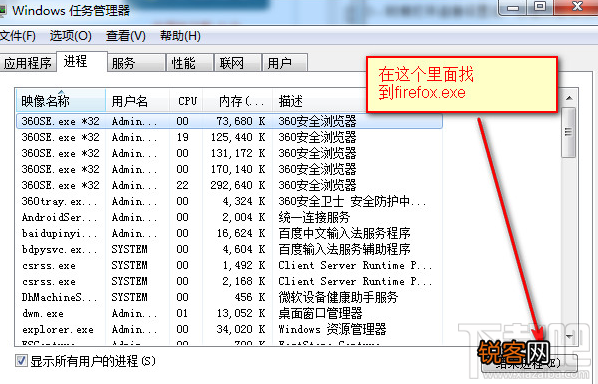Sort by 描述 column header

click(320, 101)
